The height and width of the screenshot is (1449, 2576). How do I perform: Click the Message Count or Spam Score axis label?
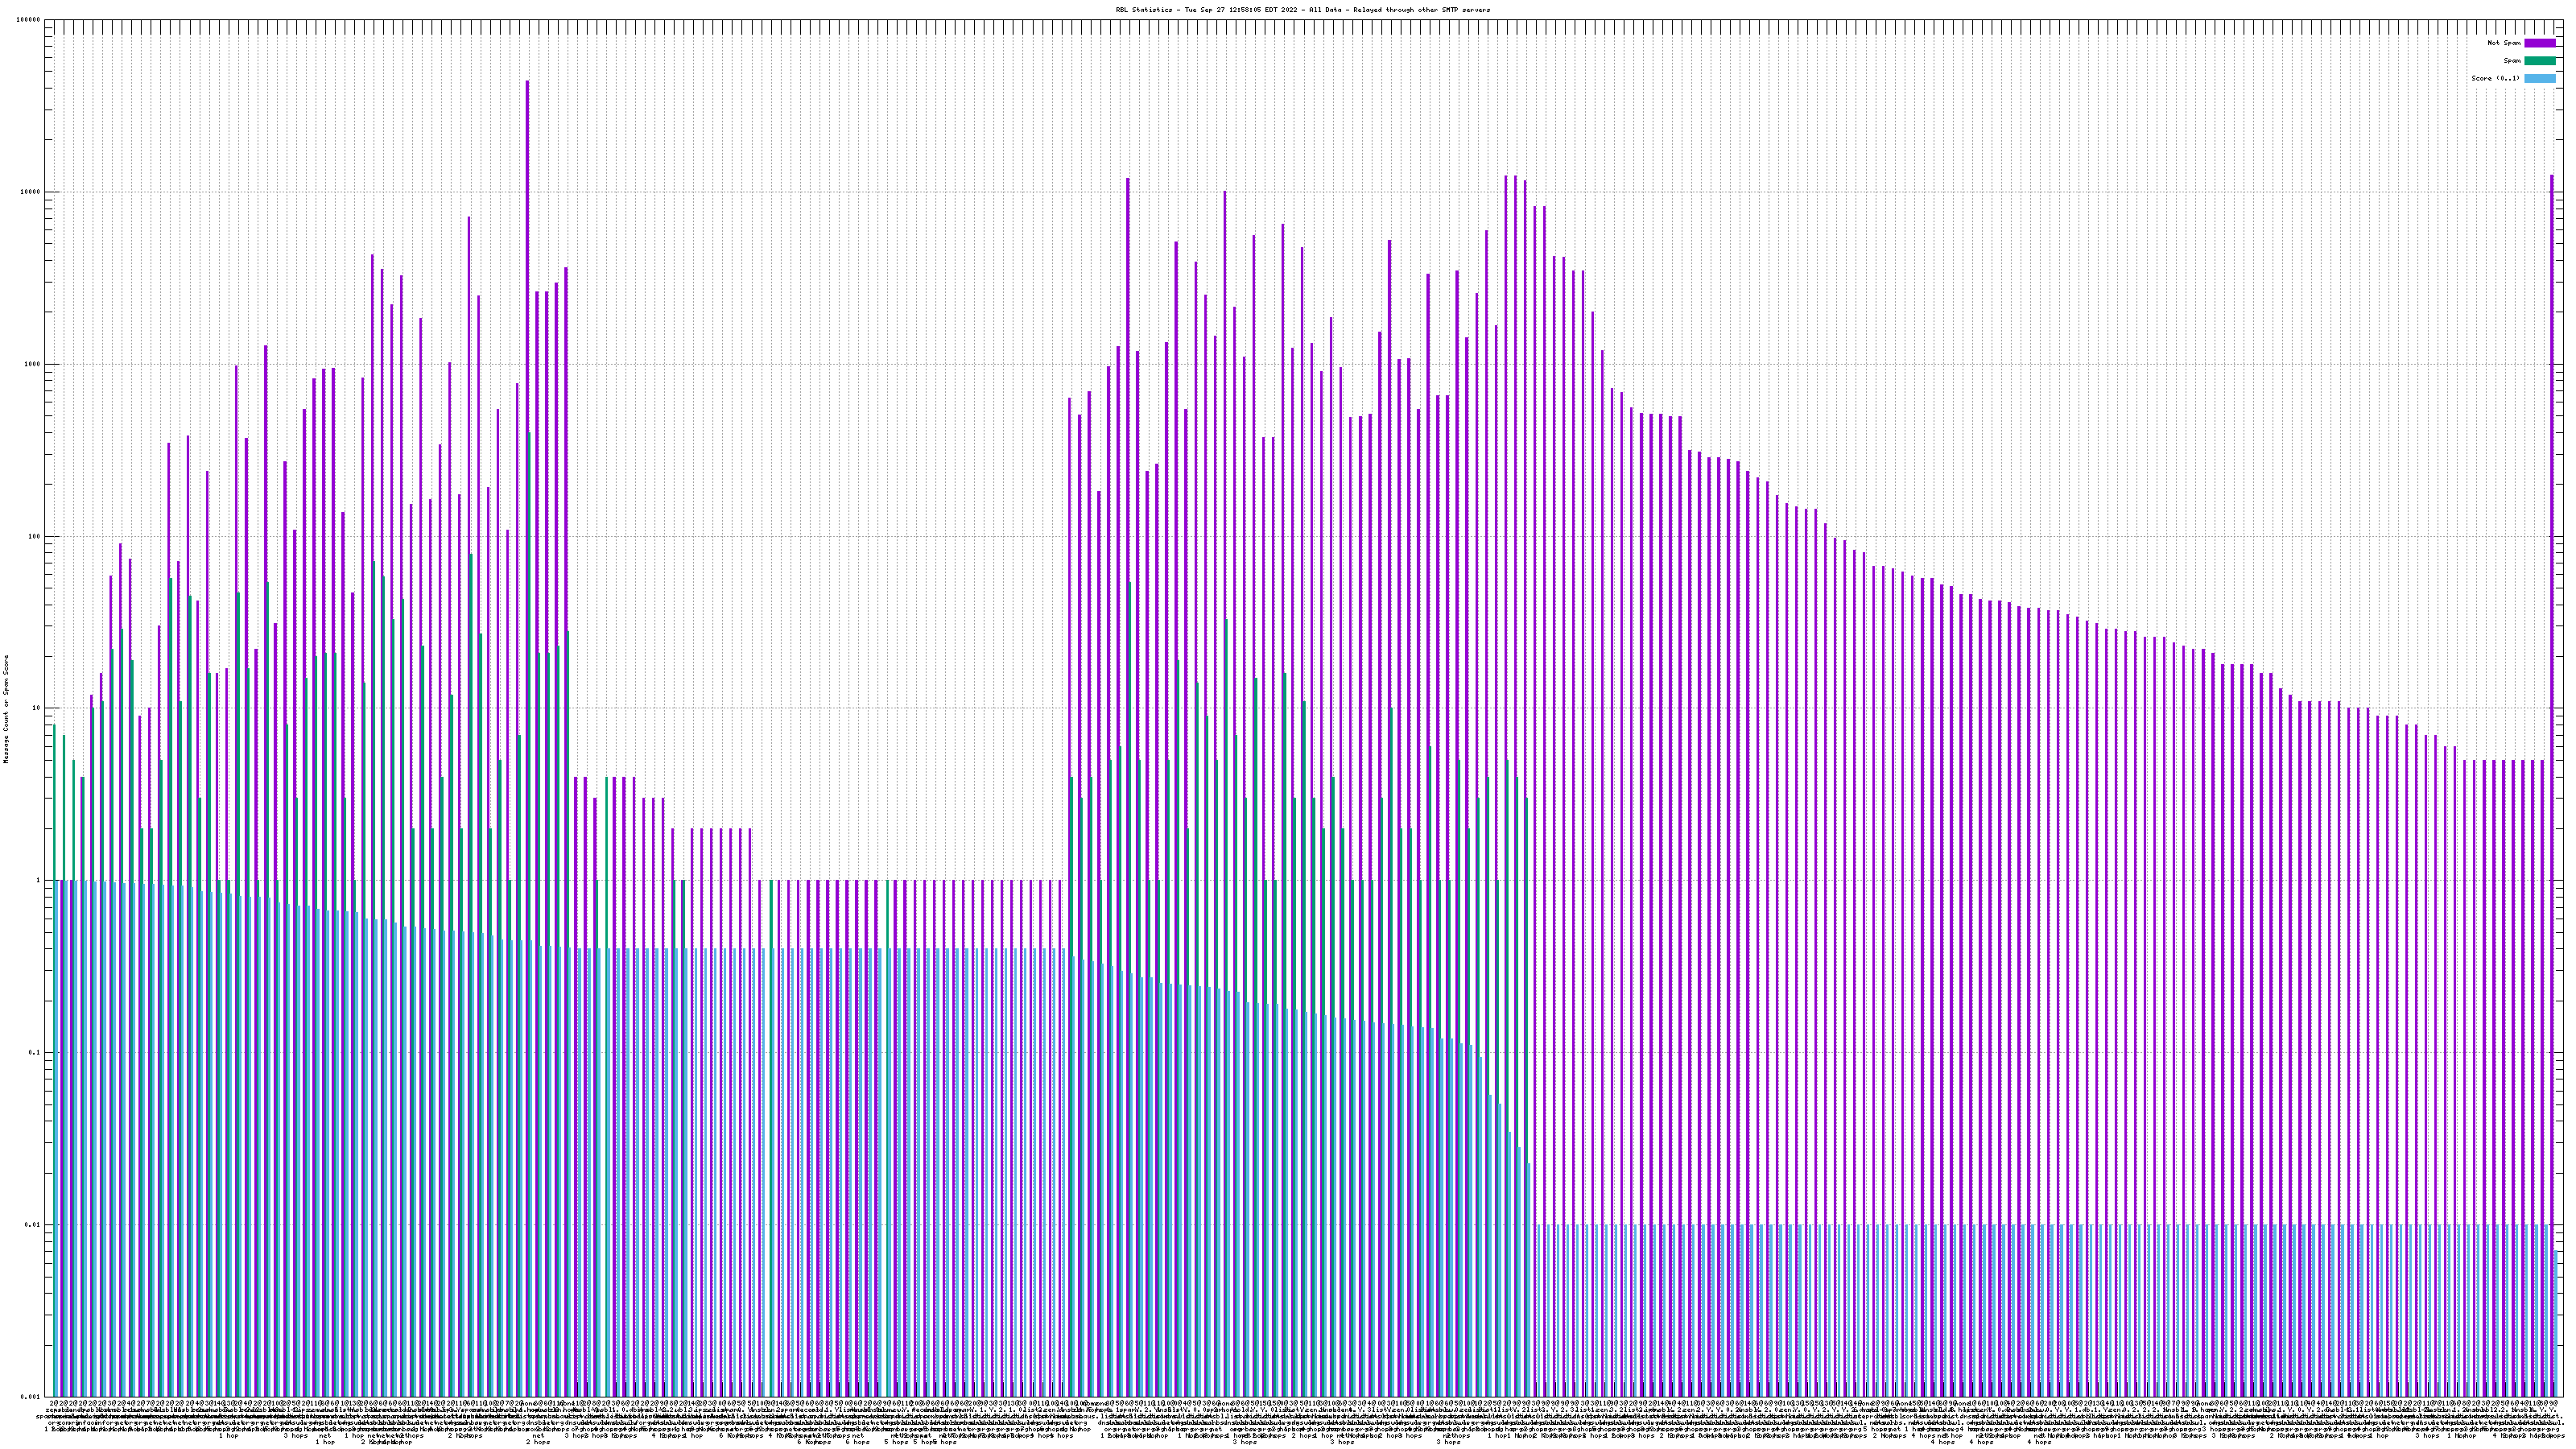click(x=5, y=709)
